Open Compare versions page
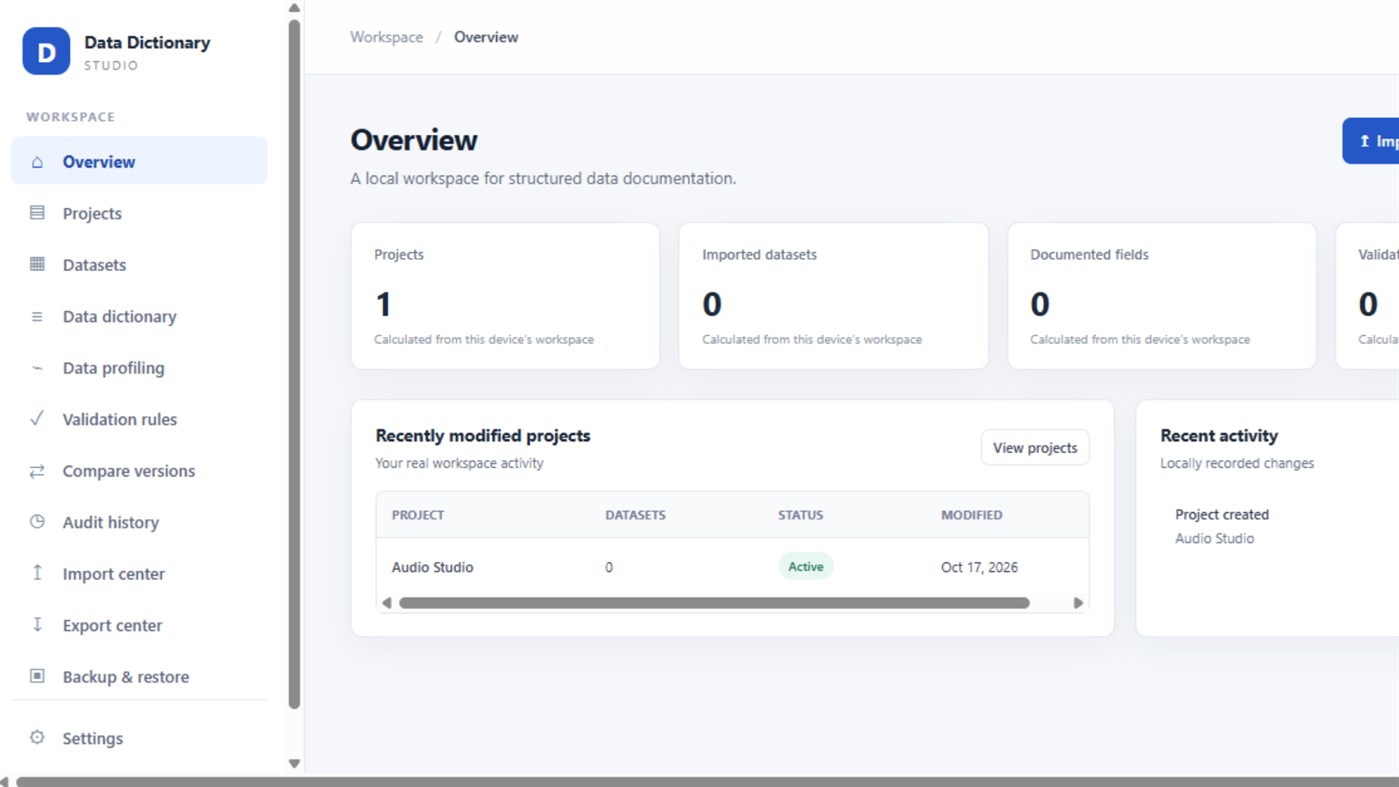 pos(139,471)
